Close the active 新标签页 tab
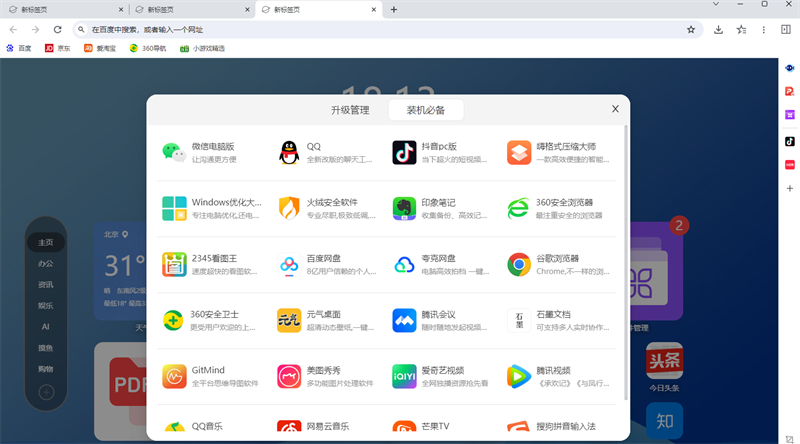This screenshot has width=800, height=444. tap(373, 9)
